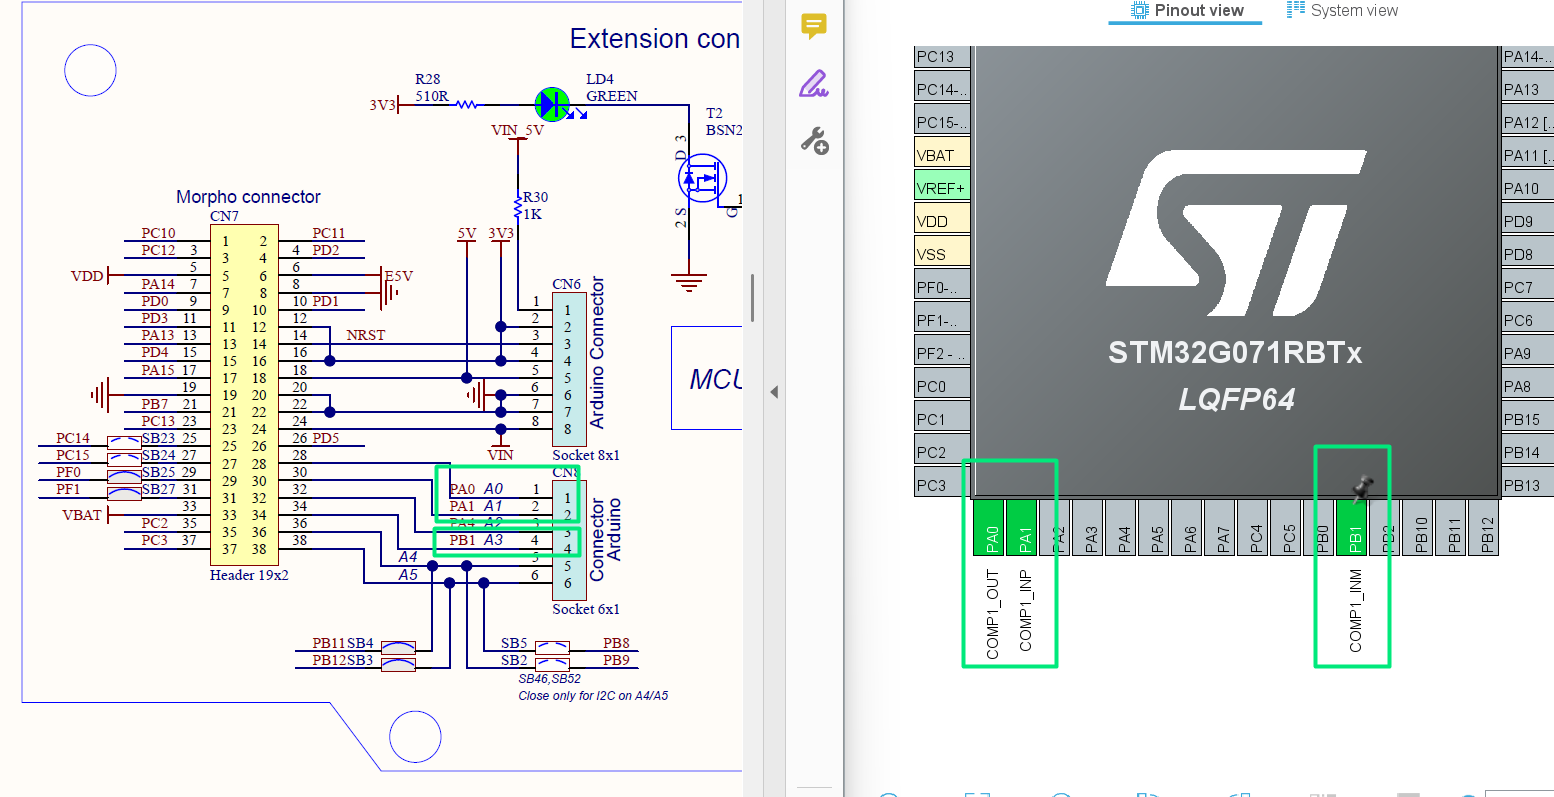This screenshot has width=1554, height=797.
Task: Click the VBAT power pin
Action: click(x=942, y=155)
